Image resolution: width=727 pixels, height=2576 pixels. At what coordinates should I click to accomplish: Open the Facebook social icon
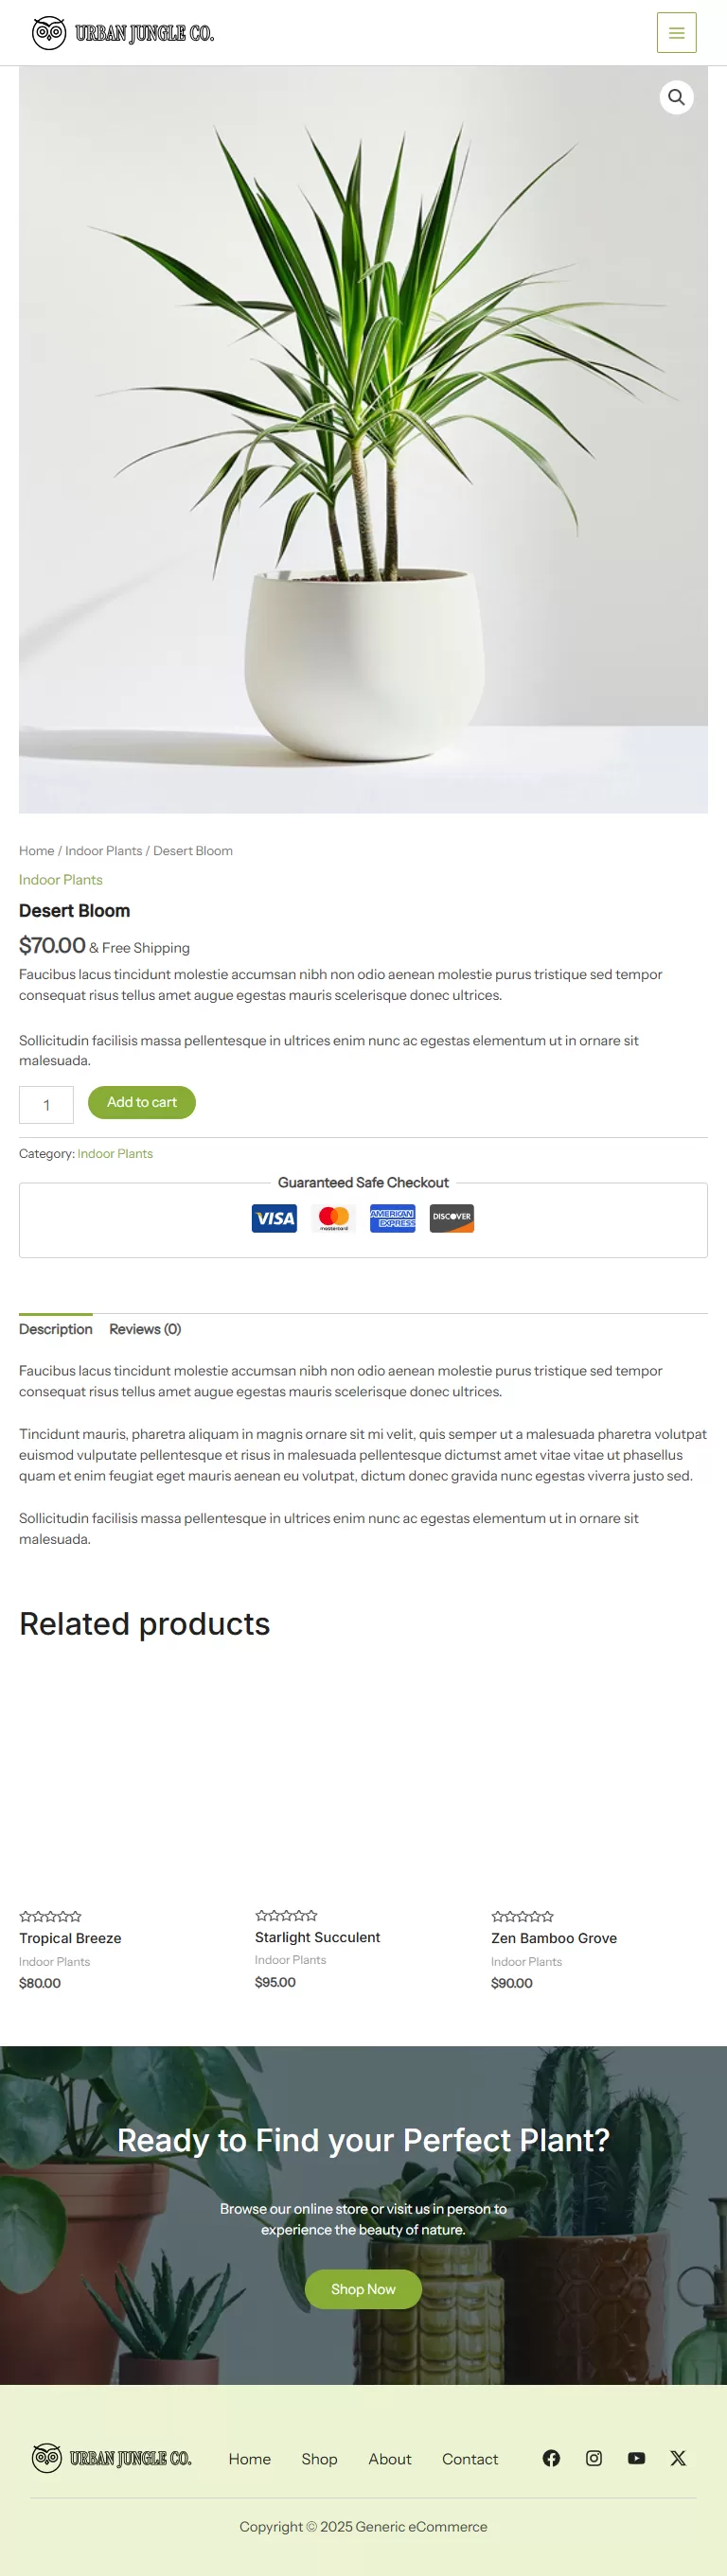[x=551, y=2458]
